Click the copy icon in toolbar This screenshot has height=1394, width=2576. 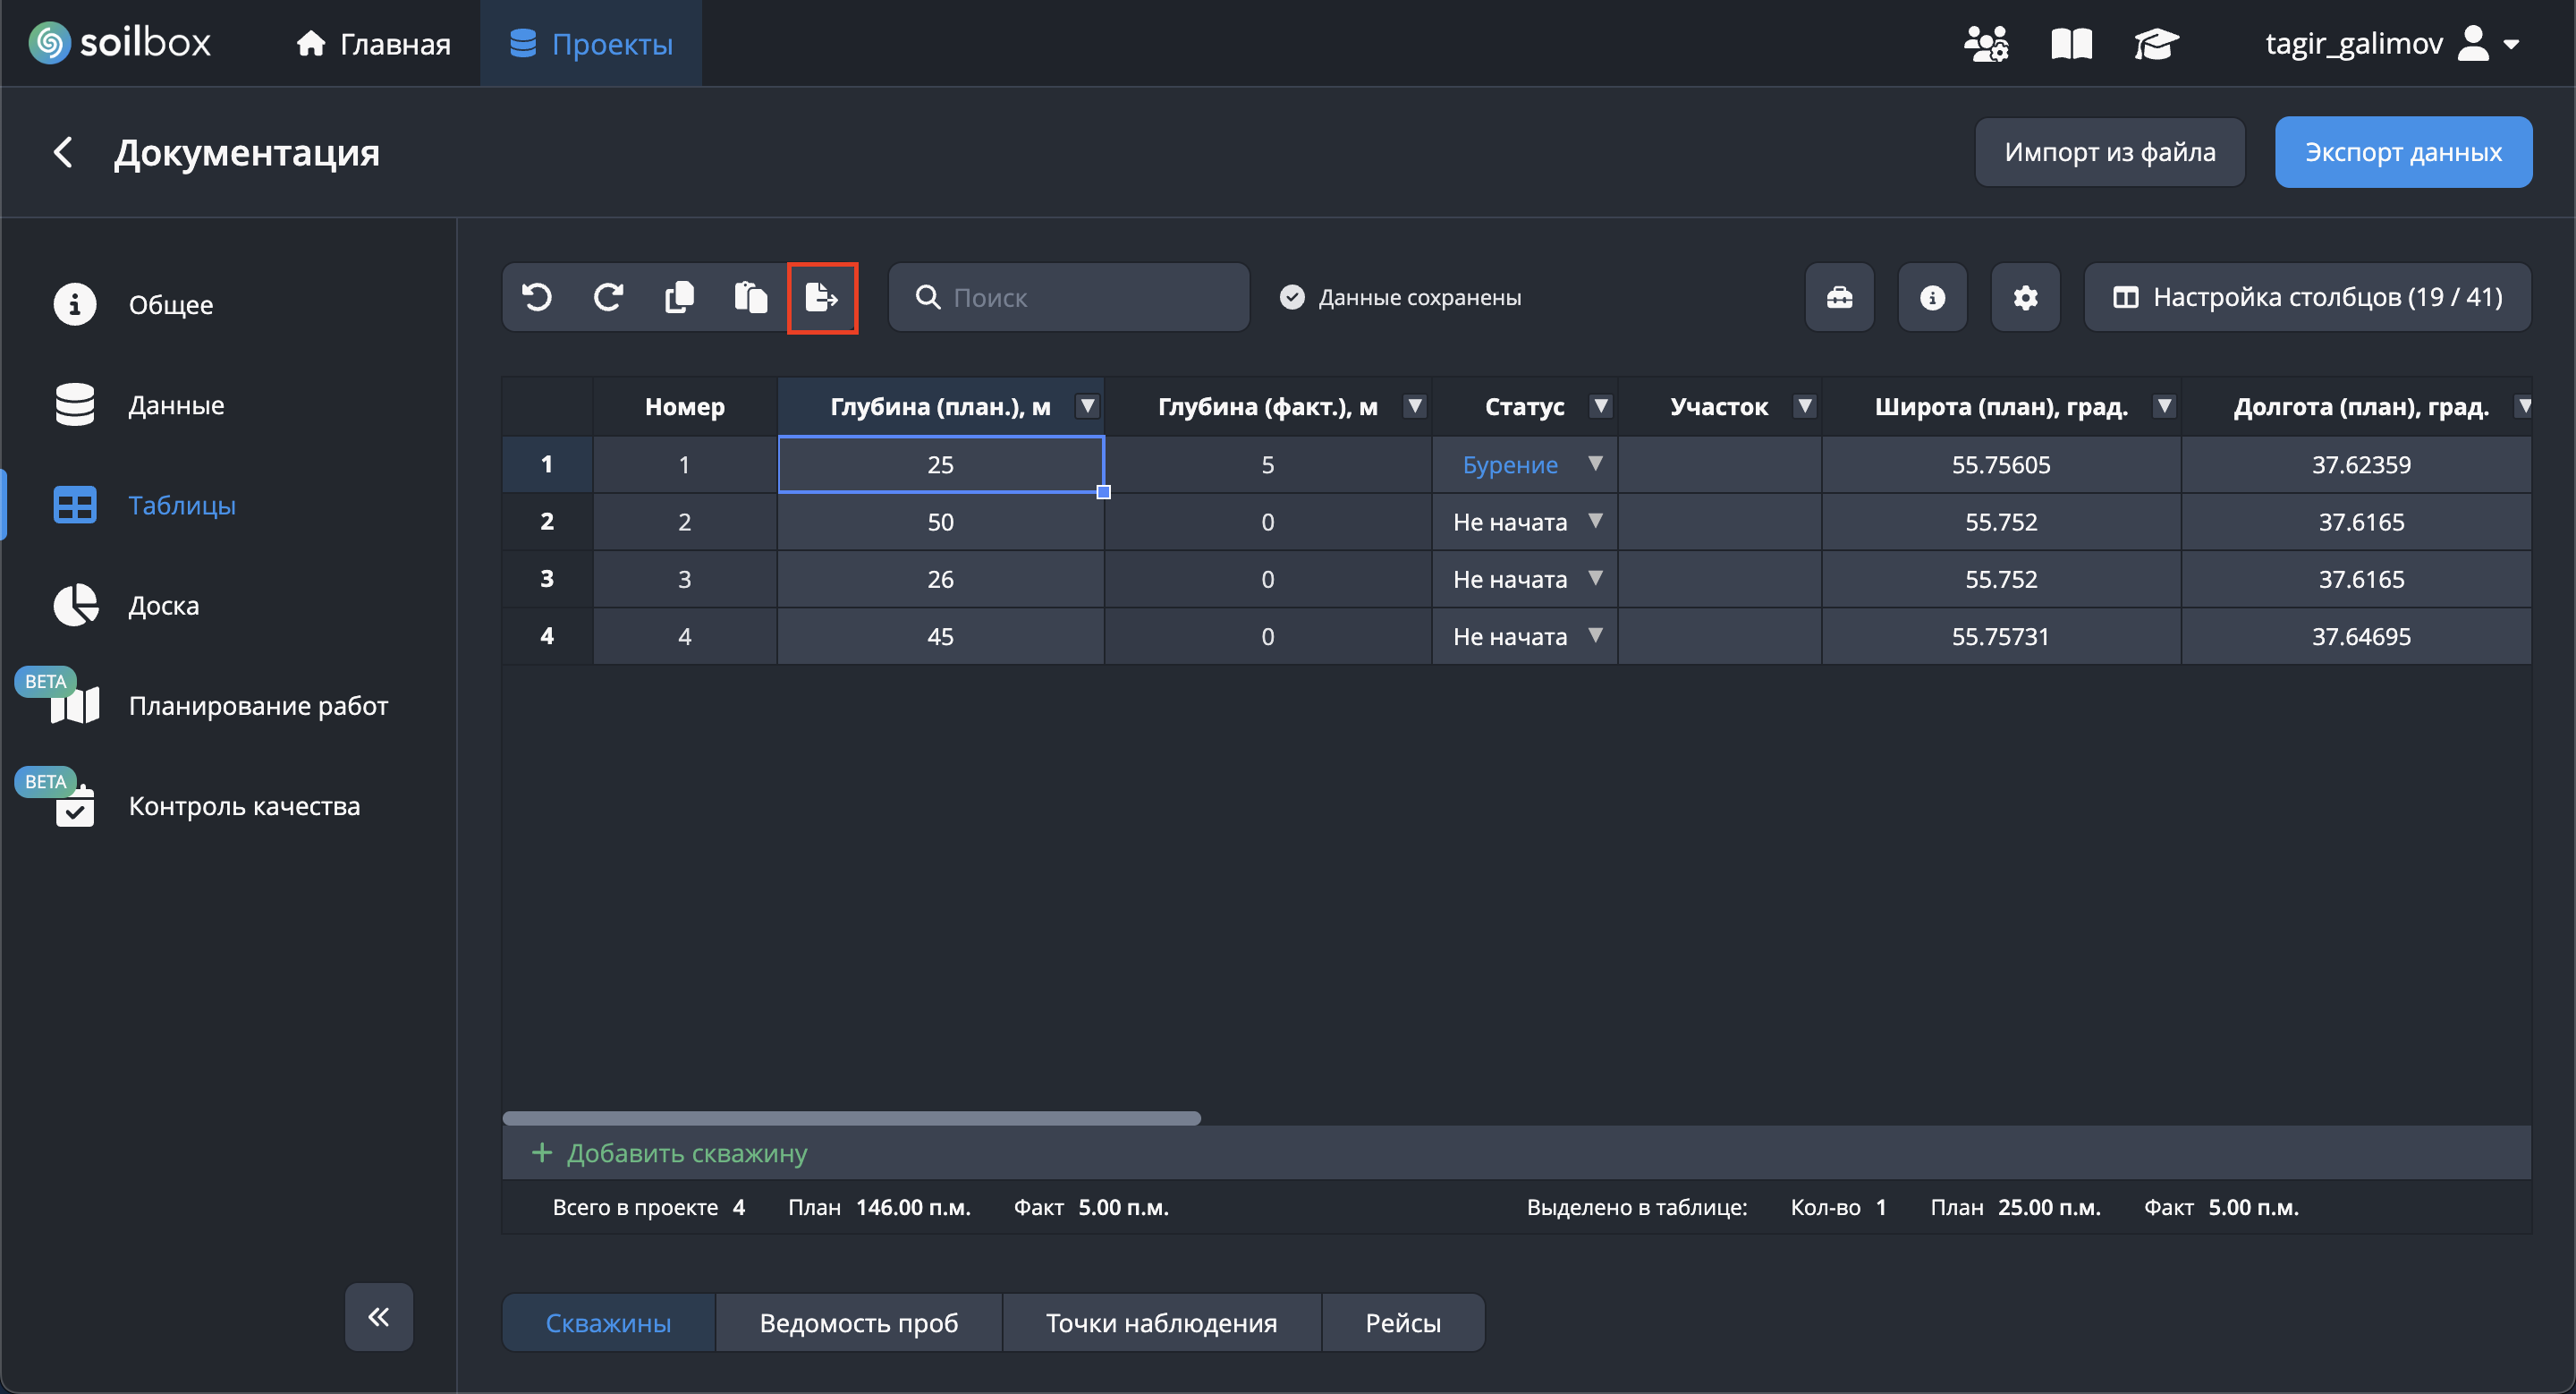(679, 297)
